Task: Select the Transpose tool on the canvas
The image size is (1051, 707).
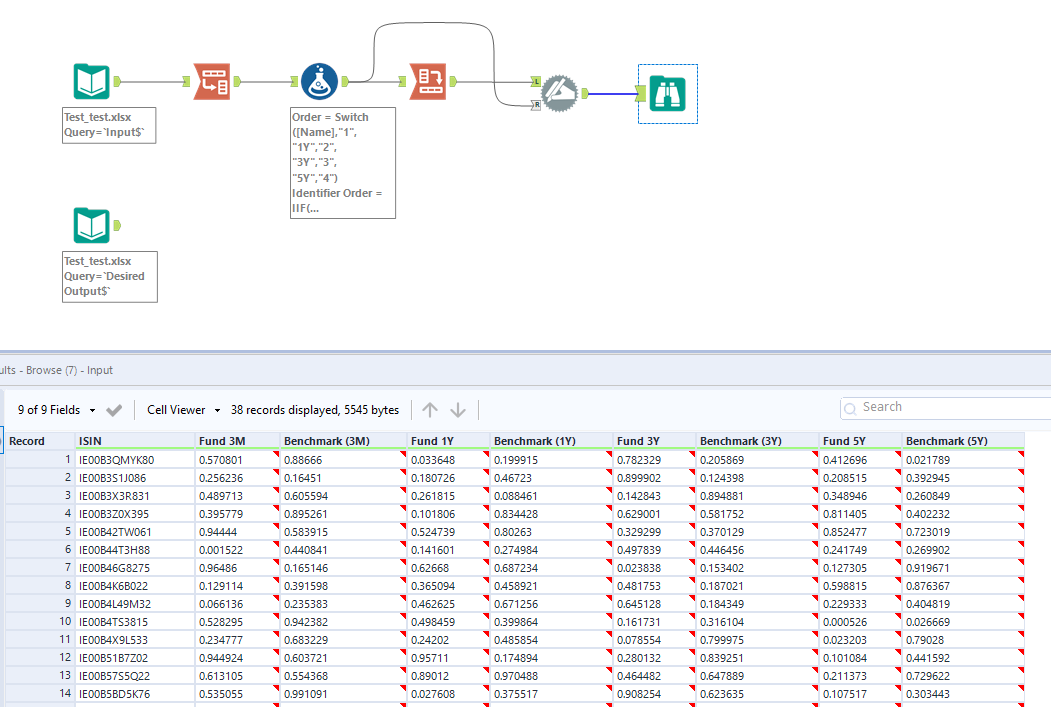Action: [x=213, y=81]
